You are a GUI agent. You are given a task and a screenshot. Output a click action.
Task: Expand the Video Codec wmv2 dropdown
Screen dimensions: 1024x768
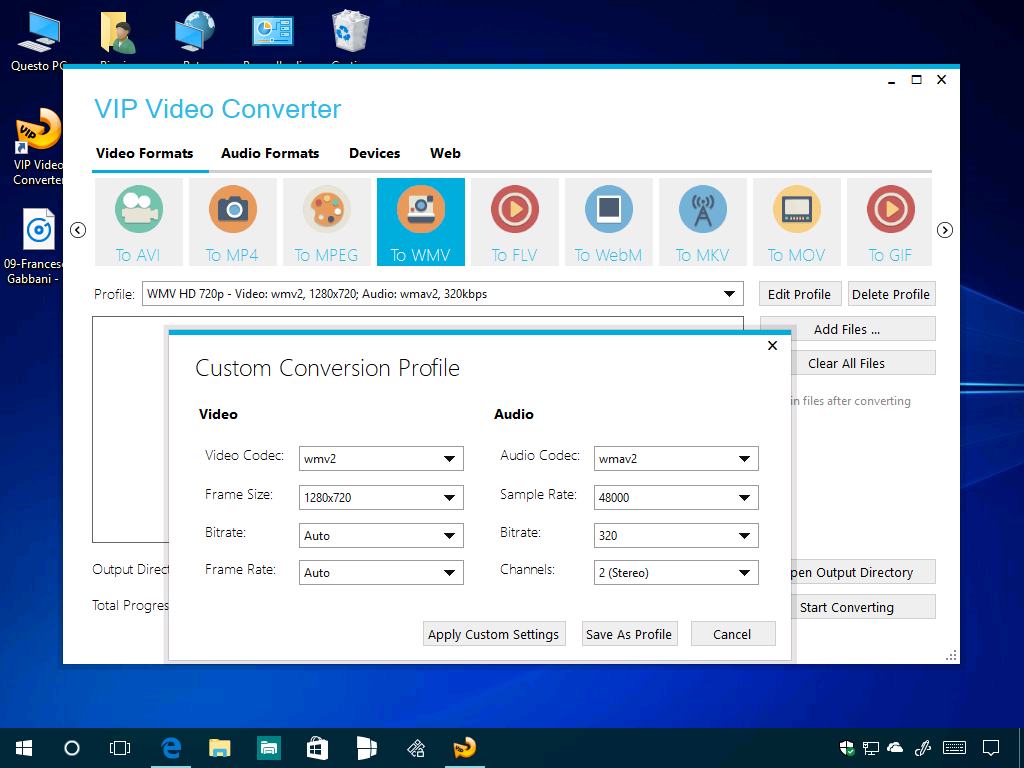(x=381, y=458)
